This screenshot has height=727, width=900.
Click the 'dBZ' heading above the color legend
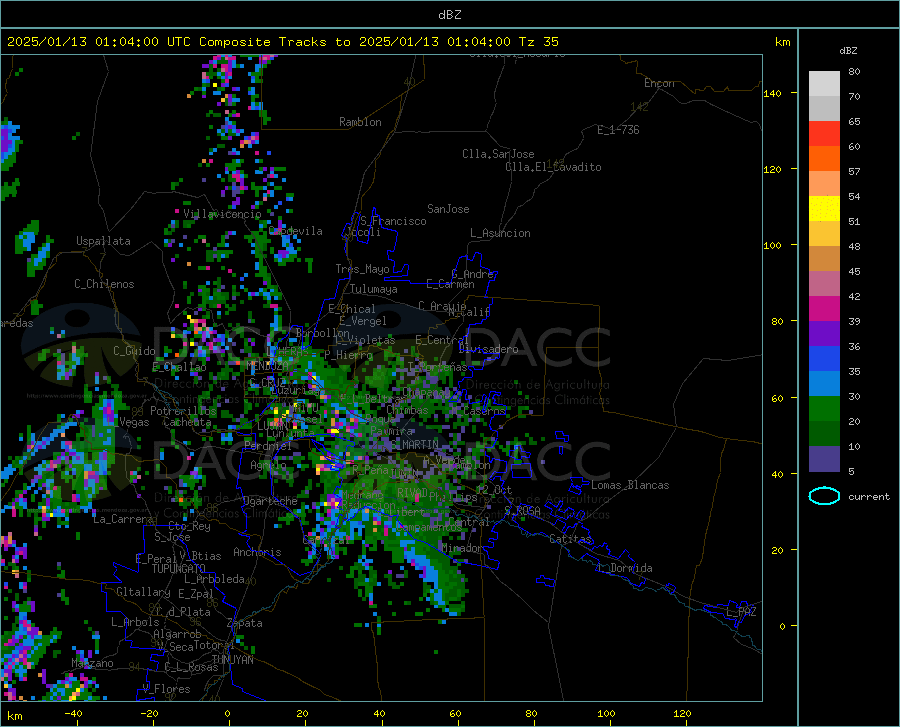click(x=848, y=50)
